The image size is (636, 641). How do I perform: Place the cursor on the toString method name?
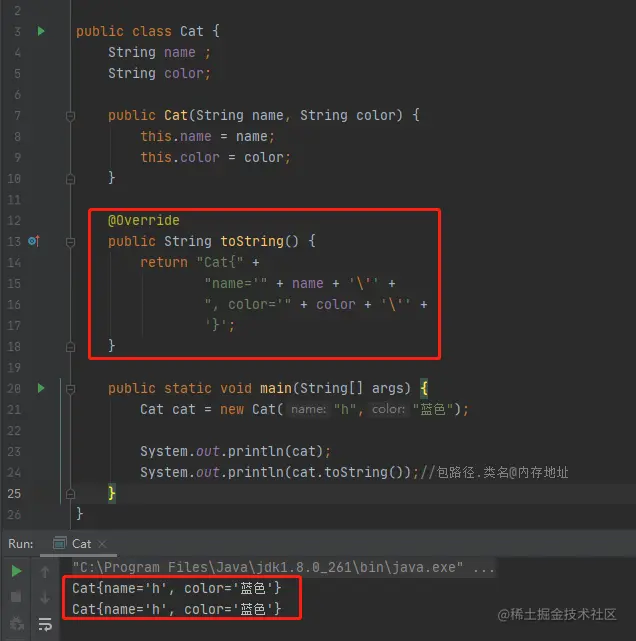pyautogui.click(x=252, y=241)
